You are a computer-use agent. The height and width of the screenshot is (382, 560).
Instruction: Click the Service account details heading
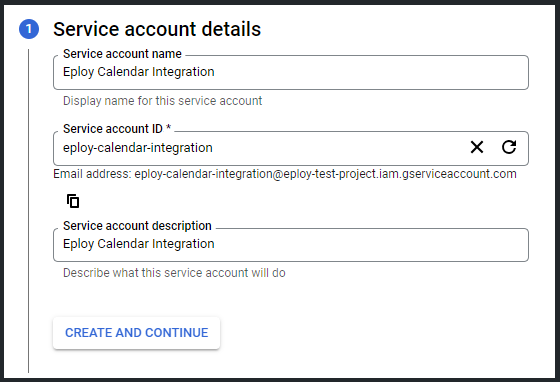157,29
